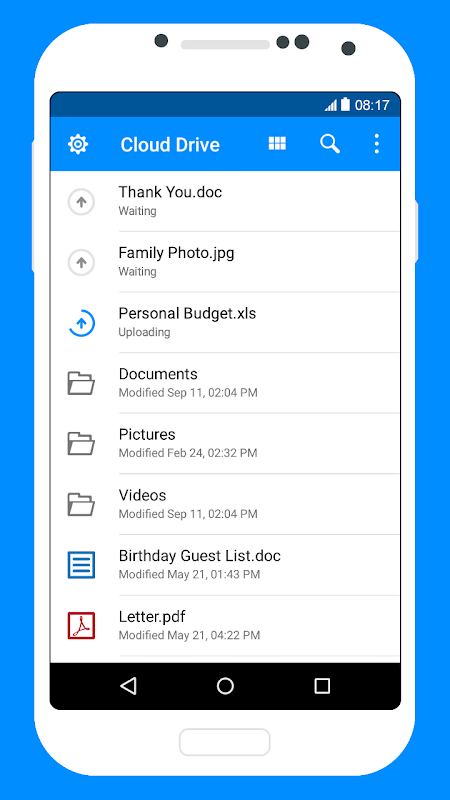Tap the Cloud Drive title
The width and height of the screenshot is (450, 800).
pyautogui.click(x=170, y=145)
